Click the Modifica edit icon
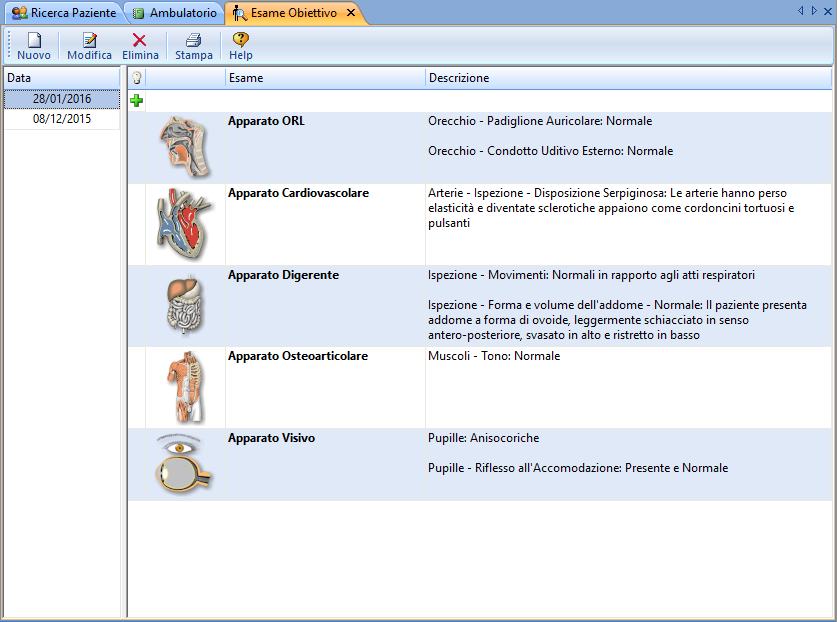Image resolution: width=837 pixels, height=622 pixels. [x=90, y=40]
